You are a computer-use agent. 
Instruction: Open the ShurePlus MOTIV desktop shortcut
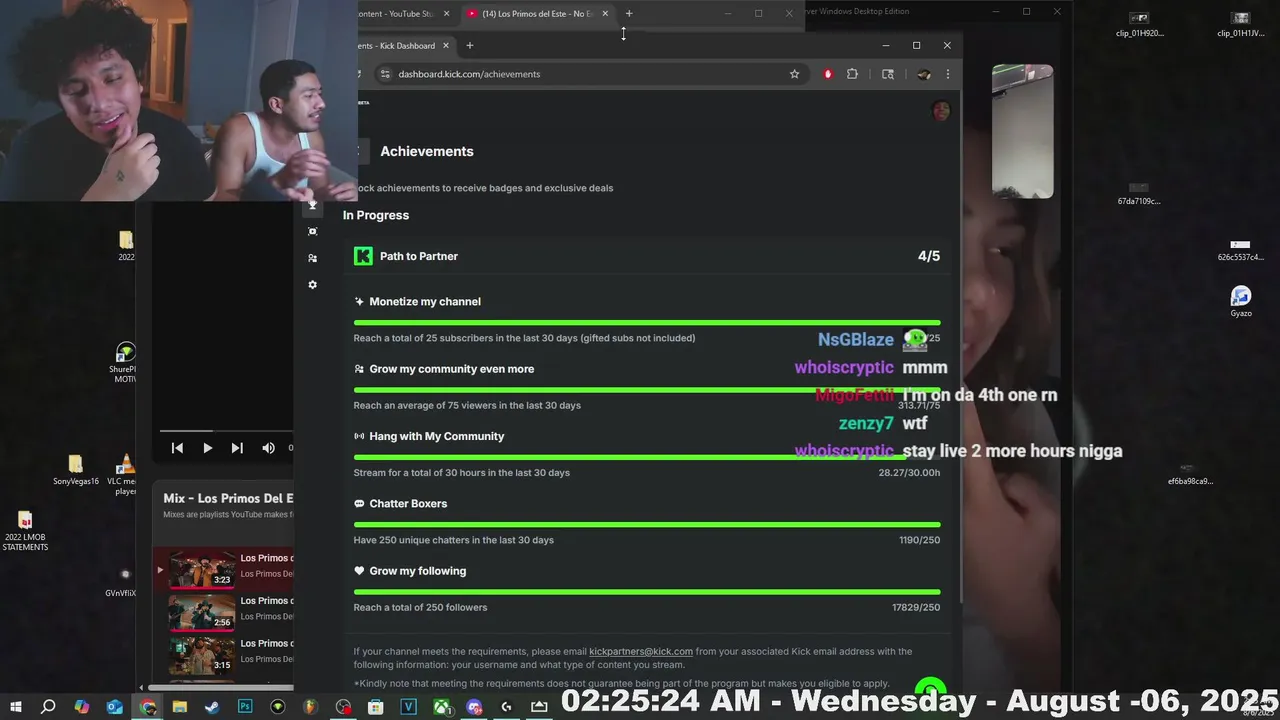125,363
